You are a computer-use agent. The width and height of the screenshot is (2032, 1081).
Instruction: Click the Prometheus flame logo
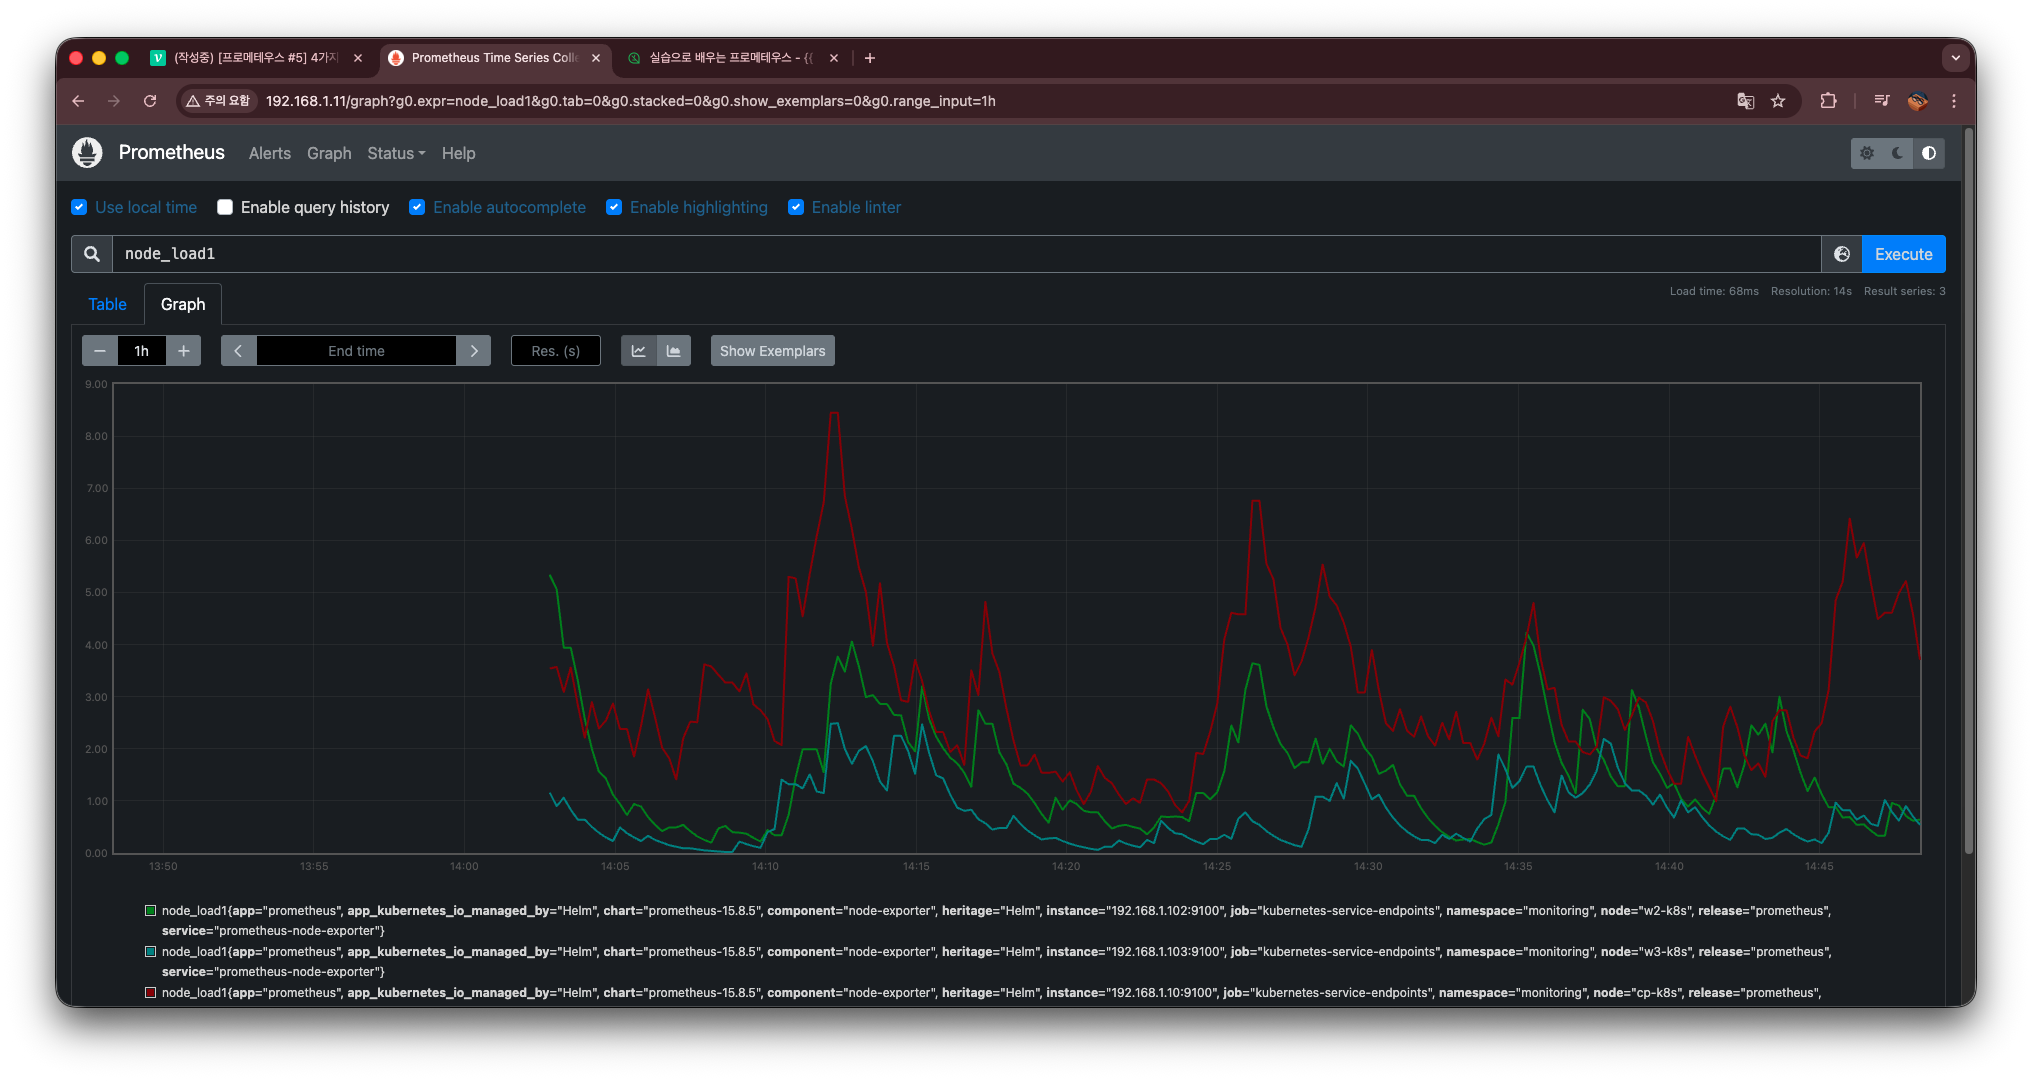[x=87, y=153]
